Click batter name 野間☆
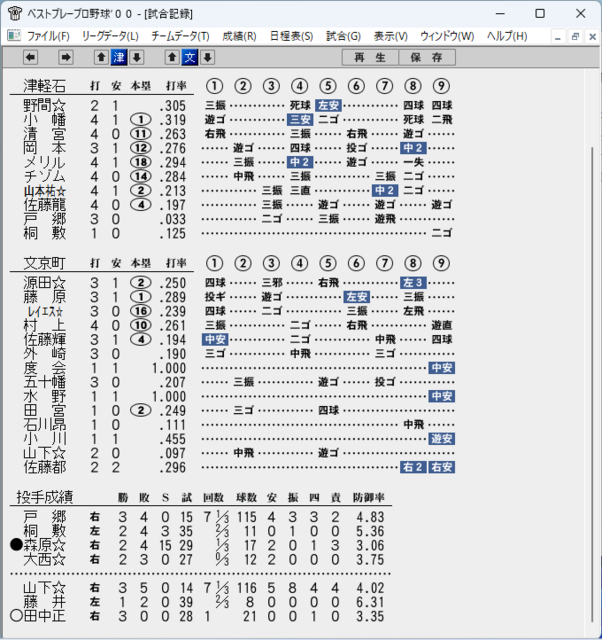Screen dimensions: 602x640 pos(44,106)
